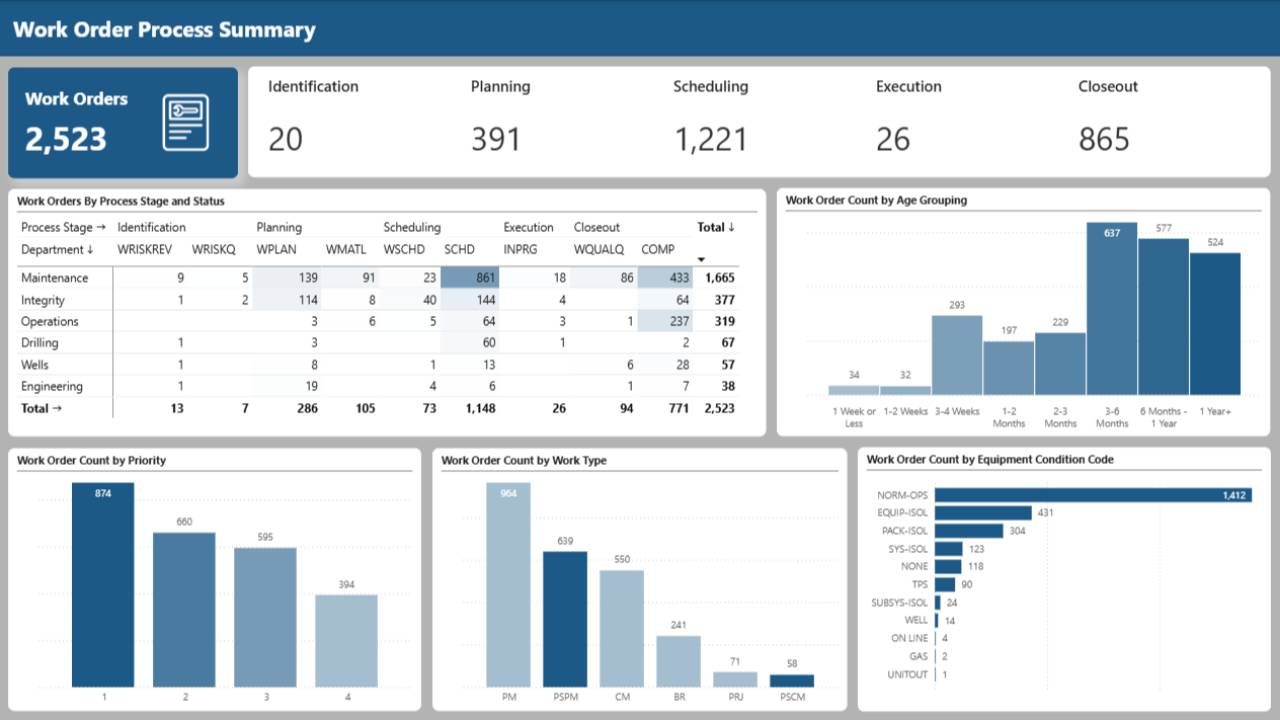Click the Integrity SCHD cell 144
The image size is (1280, 720).
tap(470, 300)
